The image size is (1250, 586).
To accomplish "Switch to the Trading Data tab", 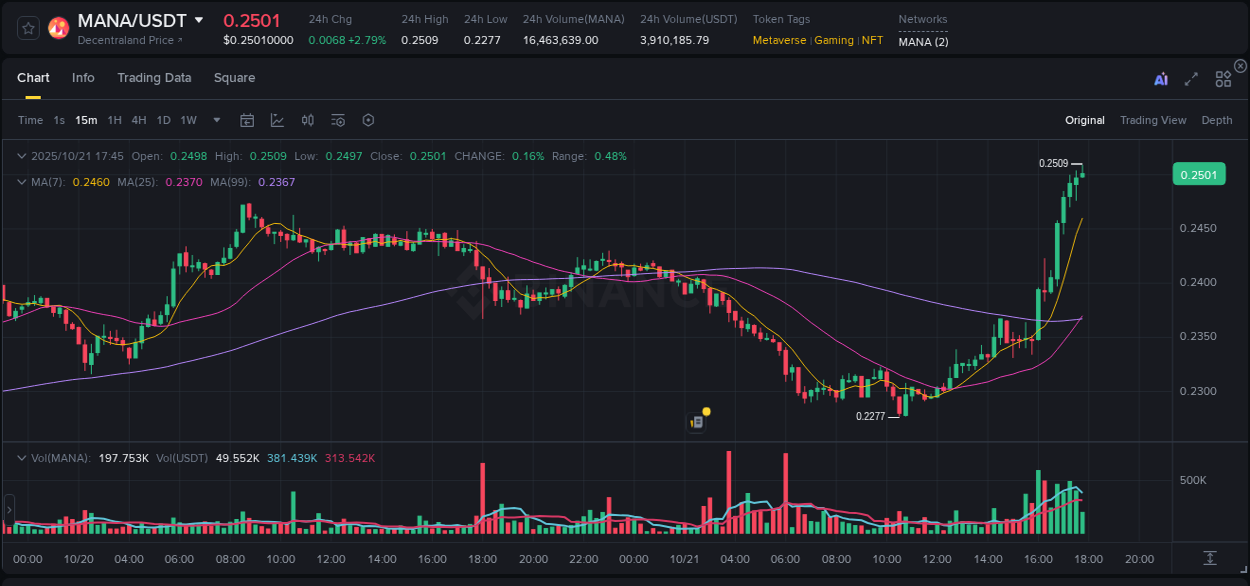I will click(154, 78).
